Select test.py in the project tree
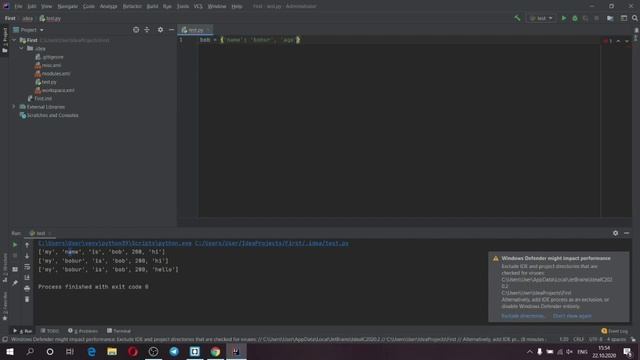Viewport: 640px width, 360px height. pyautogui.click(x=46, y=82)
